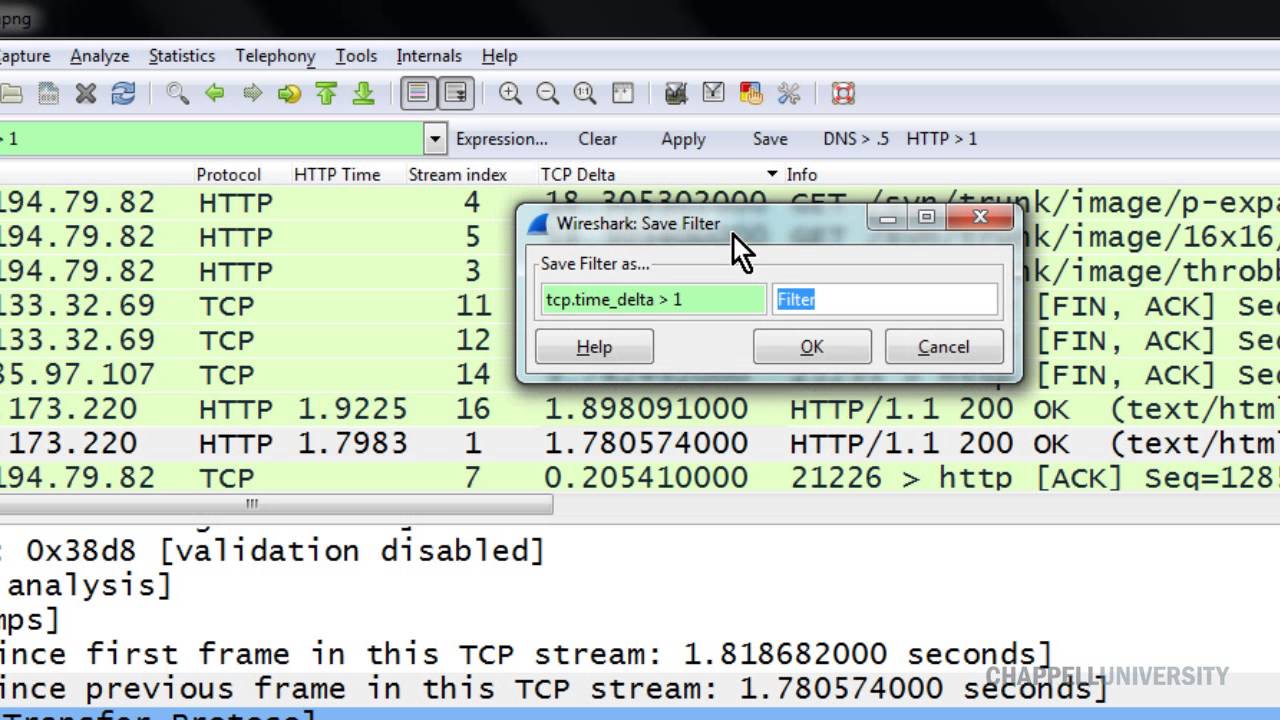Open the Tools menu
Viewport: 1280px width, 720px height.
(356, 56)
